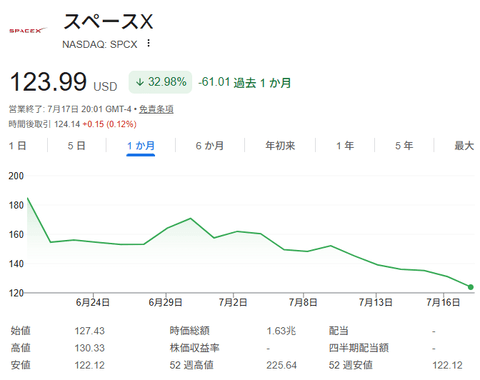Image resolution: width=480 pixels, height=380 pixels.
Task: Click the 7月8日 axis label
Action: [303, 302]
